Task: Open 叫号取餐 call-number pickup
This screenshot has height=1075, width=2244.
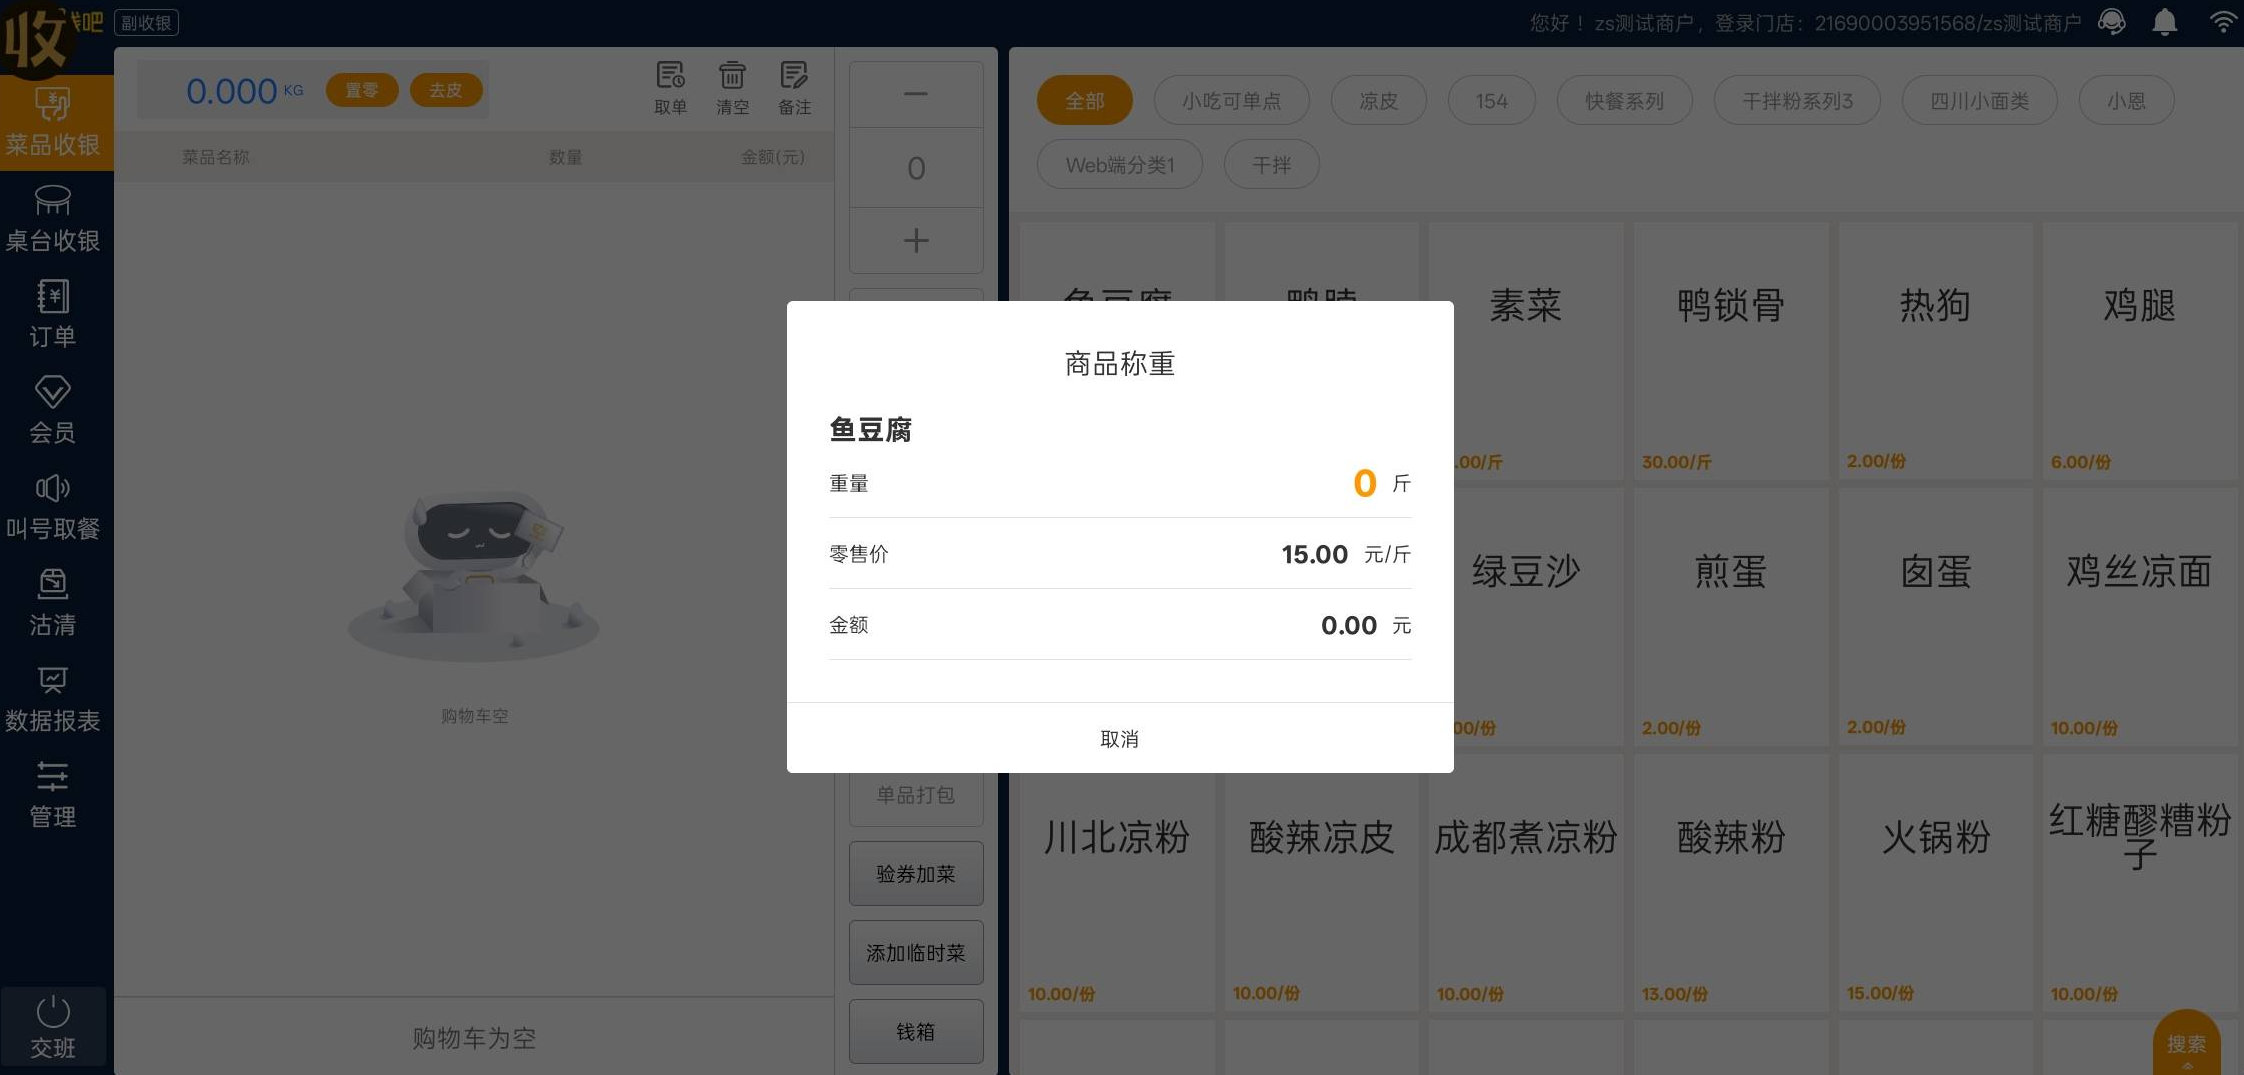Action: (53, 507)
